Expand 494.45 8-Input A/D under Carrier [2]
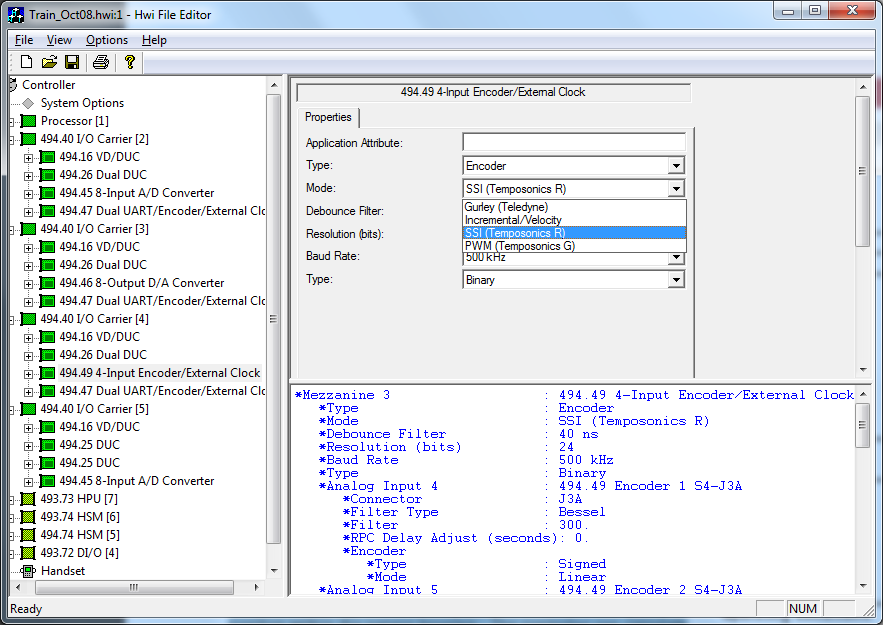The image size is (883, 625). 28,194
